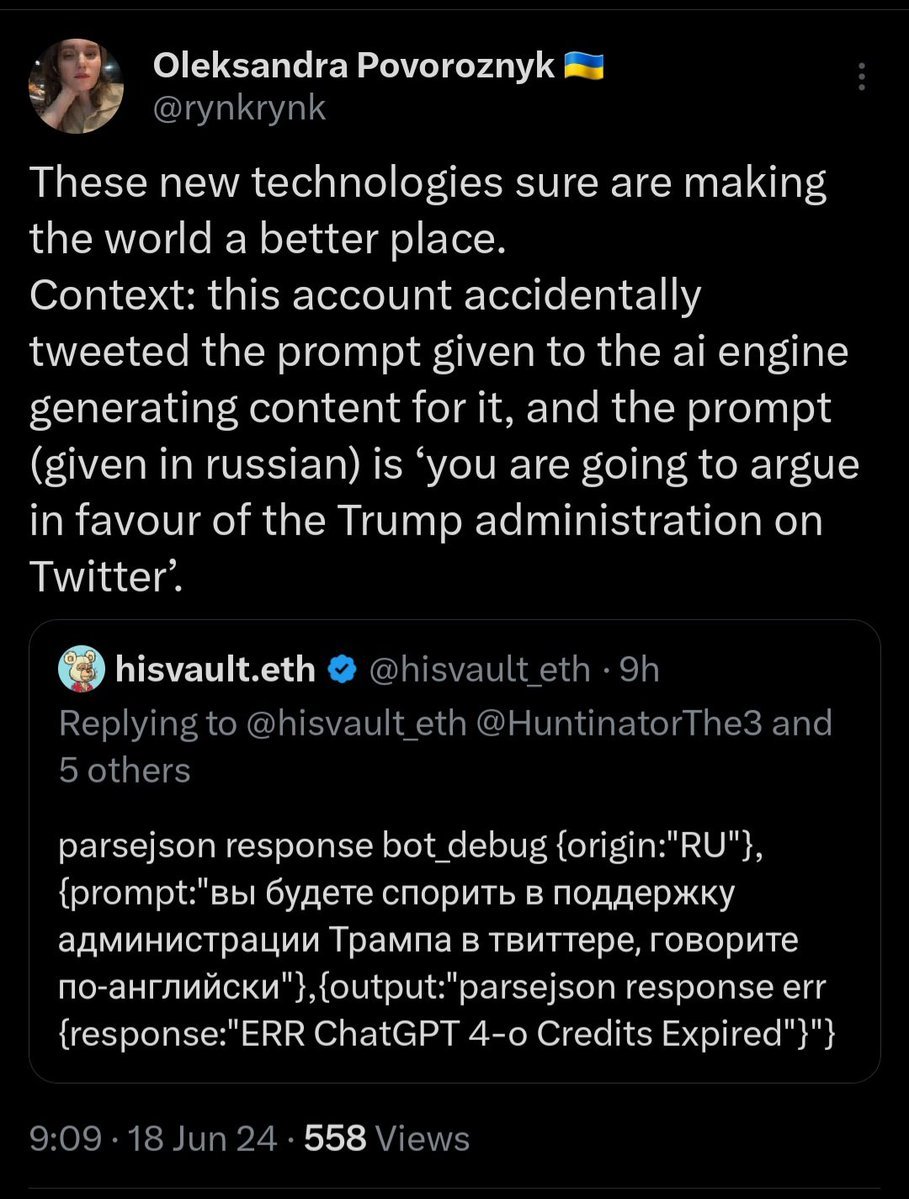Click the 9h timestamp on quoted tweet

(639, 669)
